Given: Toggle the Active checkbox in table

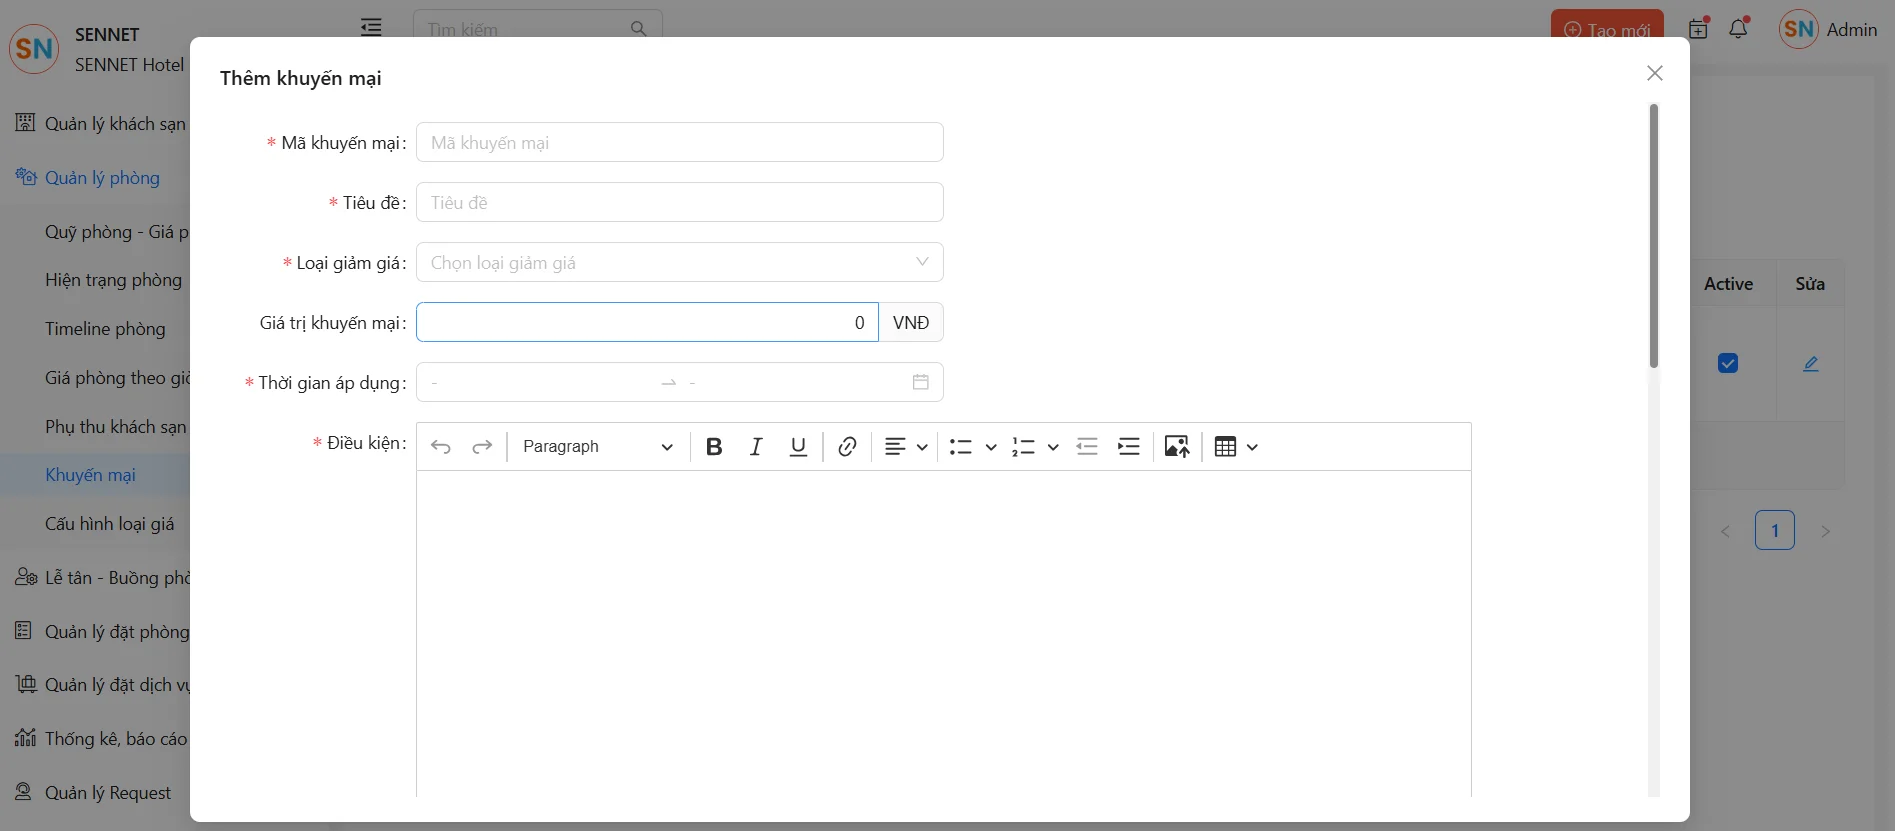Looking at the screenshot, I should pyautogui.click(x=1728, y=363).
